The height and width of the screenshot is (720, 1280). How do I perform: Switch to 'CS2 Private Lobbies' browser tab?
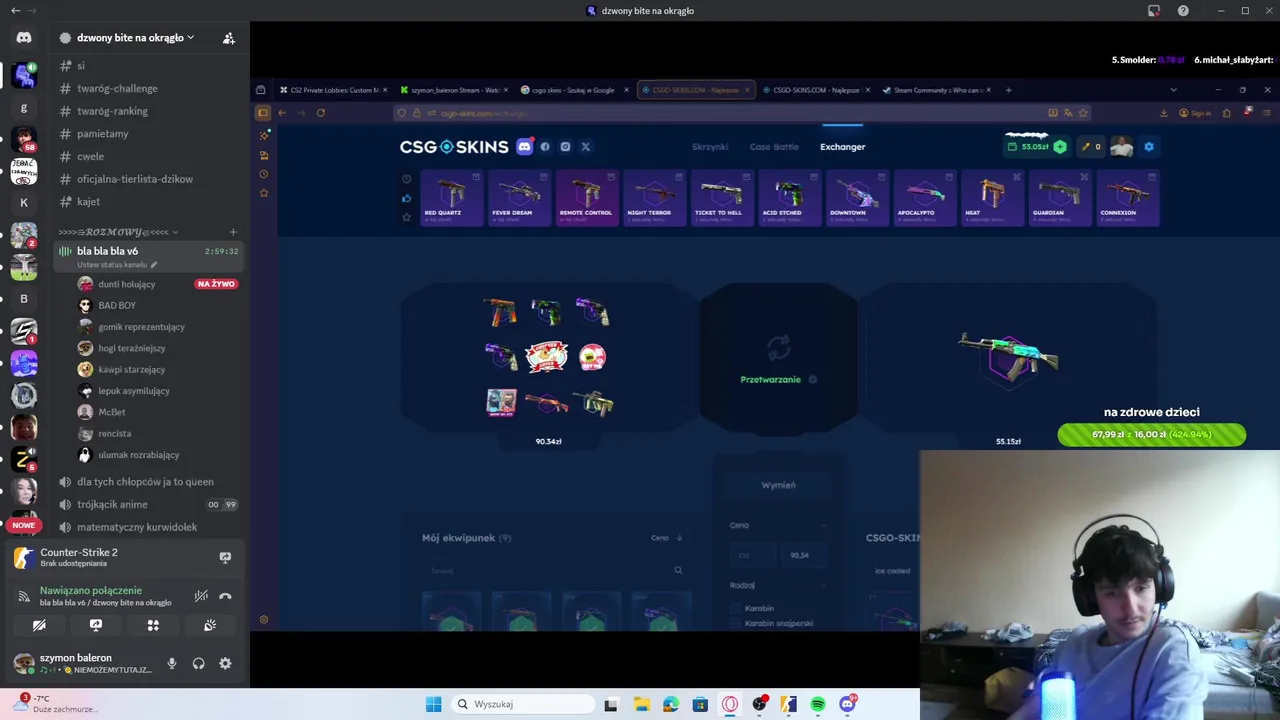point(332,90)
